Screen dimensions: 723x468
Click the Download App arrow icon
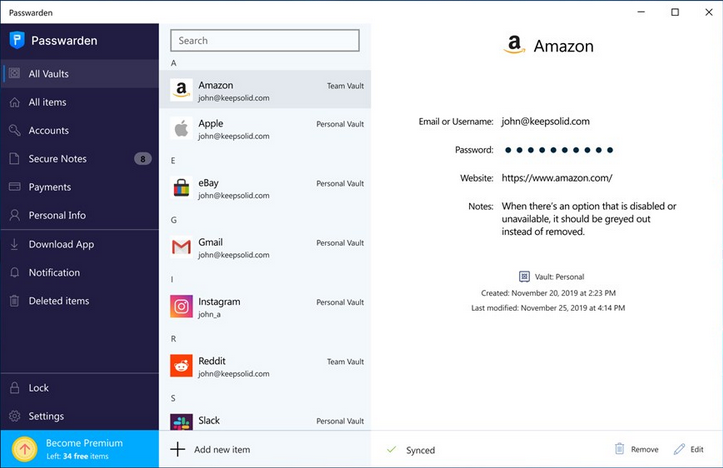pyautogui.click(x=14, y=244)
